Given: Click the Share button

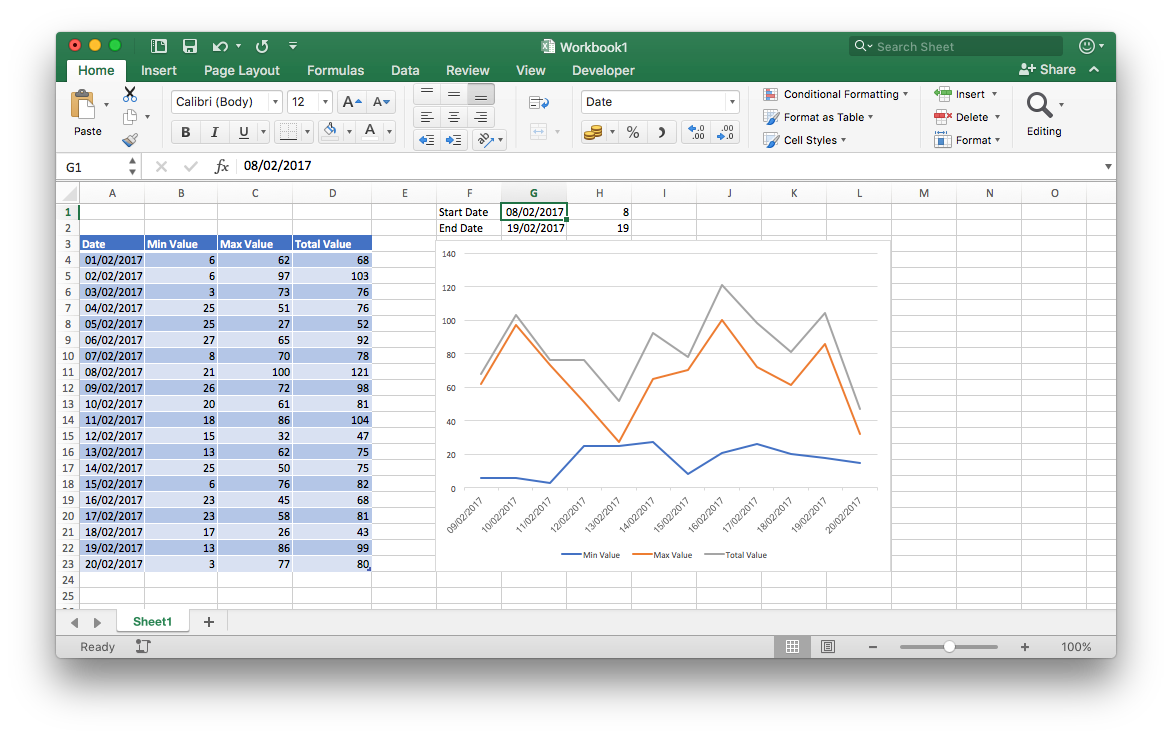Looking at the screenshot, I should (1047, 70).
